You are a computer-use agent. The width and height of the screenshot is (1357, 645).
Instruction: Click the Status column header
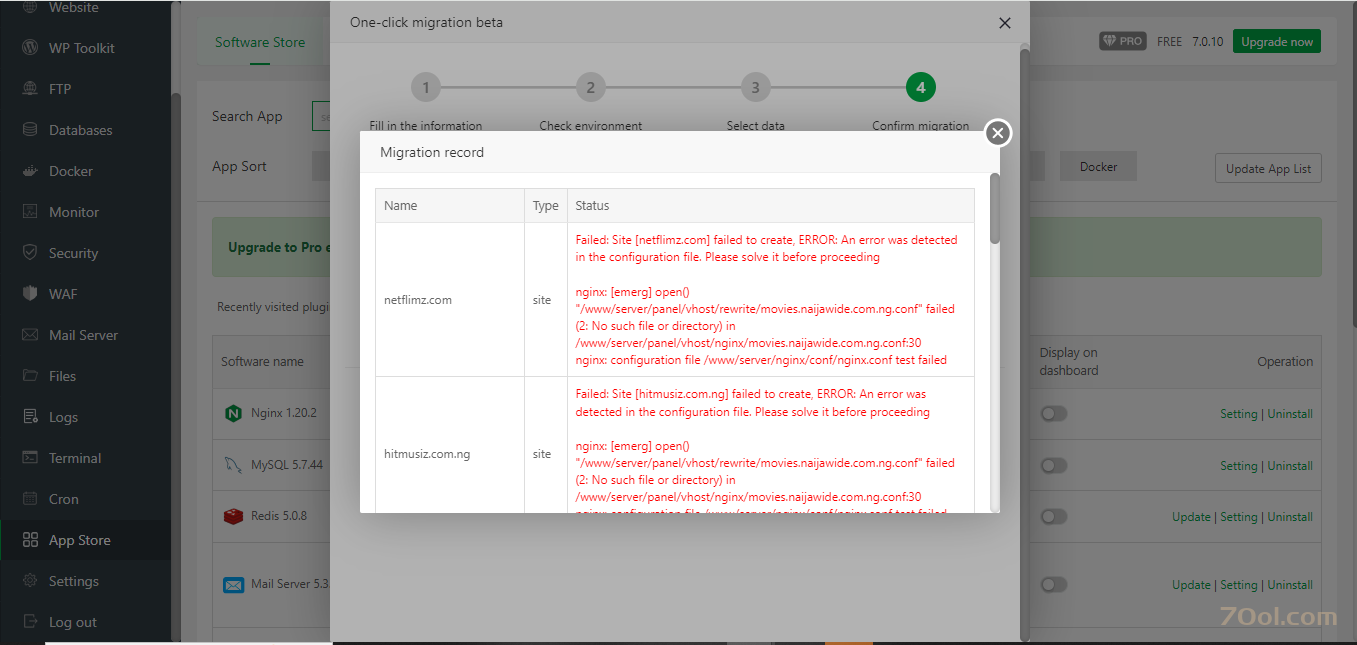coord(771,205)
